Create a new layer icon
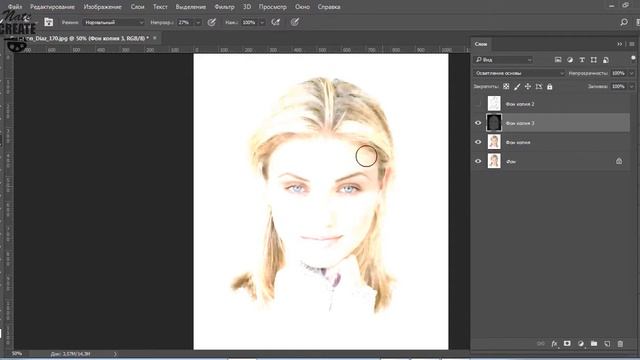This screenshot has height=360, width=640. [x=607, y=344]
